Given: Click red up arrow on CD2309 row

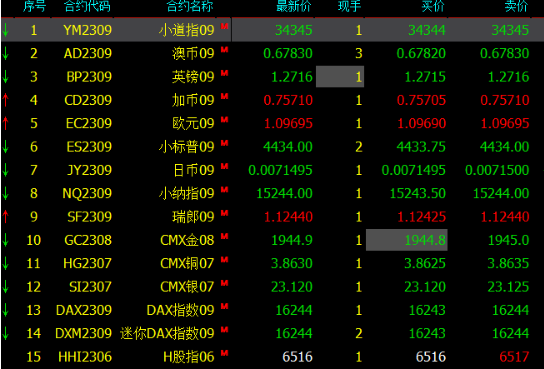Looking at the screenshot, I should 5,100.
